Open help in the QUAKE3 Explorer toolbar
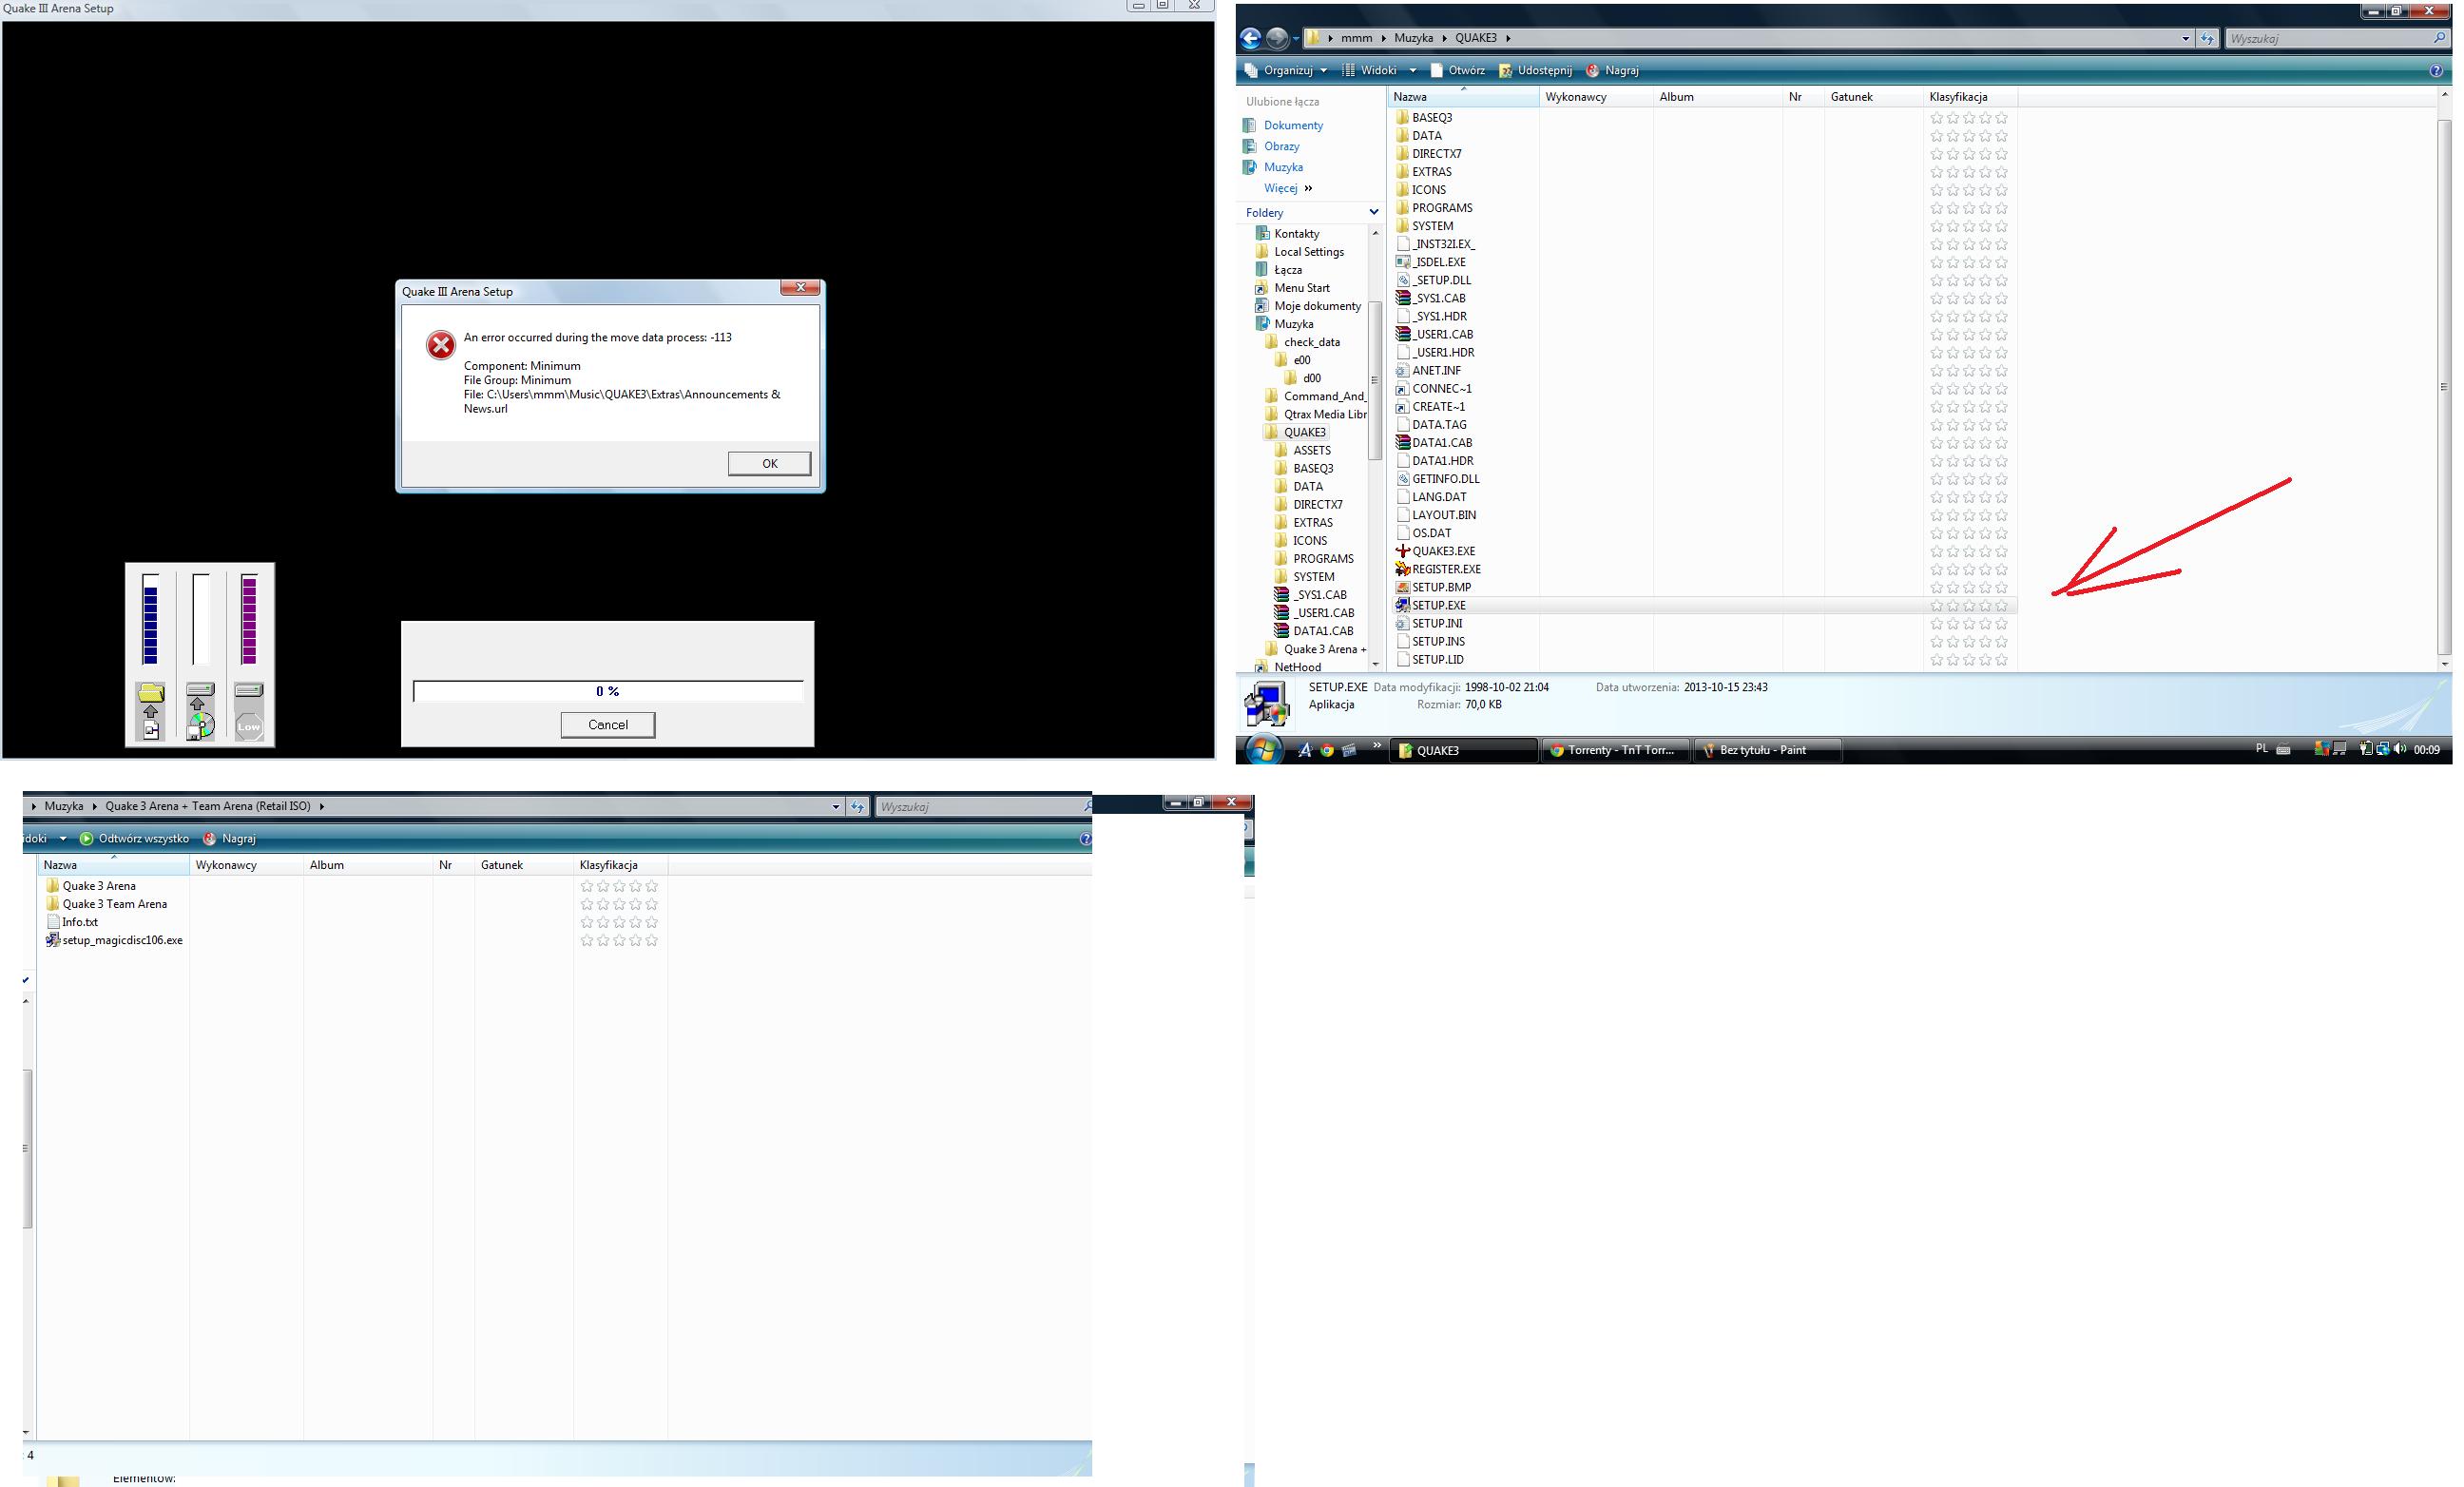 [2436, 71]
